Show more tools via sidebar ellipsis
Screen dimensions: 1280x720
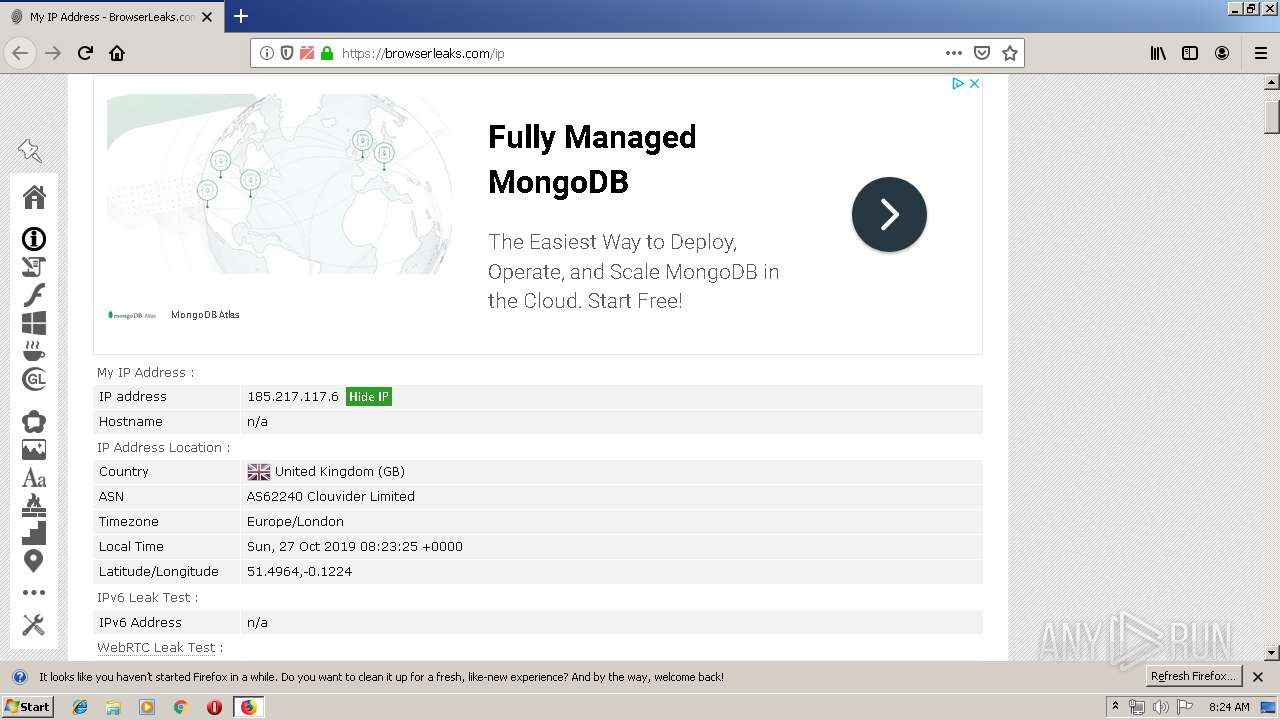34,593
